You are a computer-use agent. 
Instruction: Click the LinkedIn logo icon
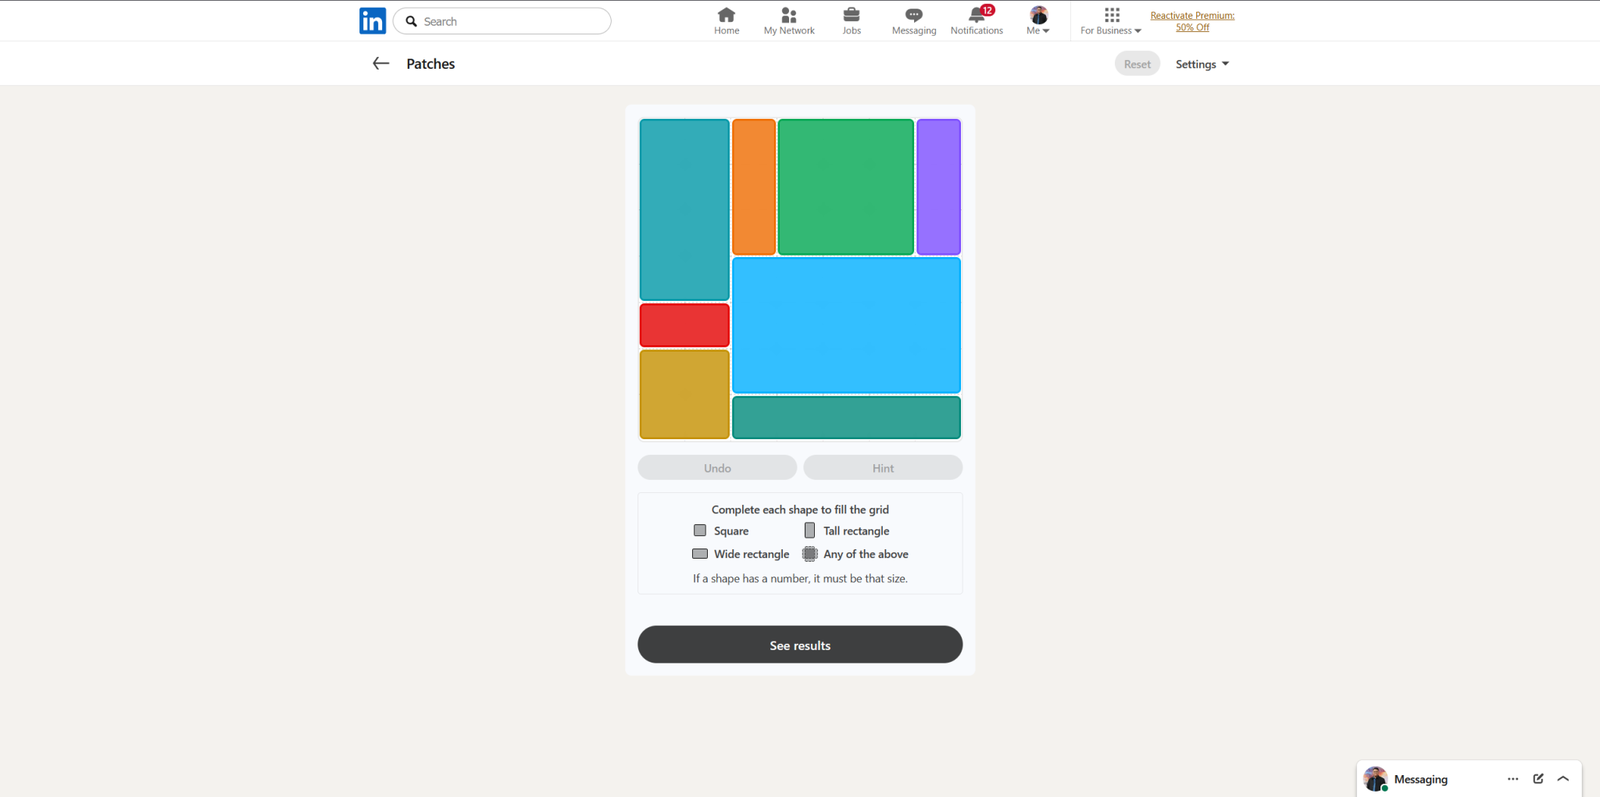tap(372, 21)
